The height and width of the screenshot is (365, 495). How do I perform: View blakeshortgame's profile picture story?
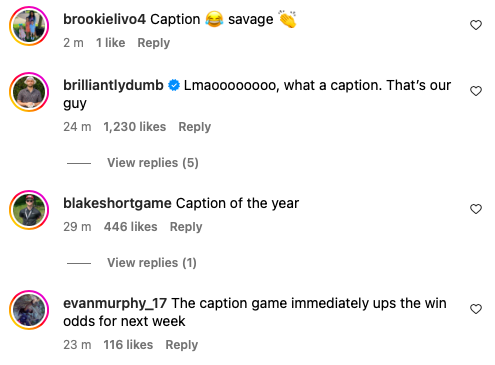(29, 210)
